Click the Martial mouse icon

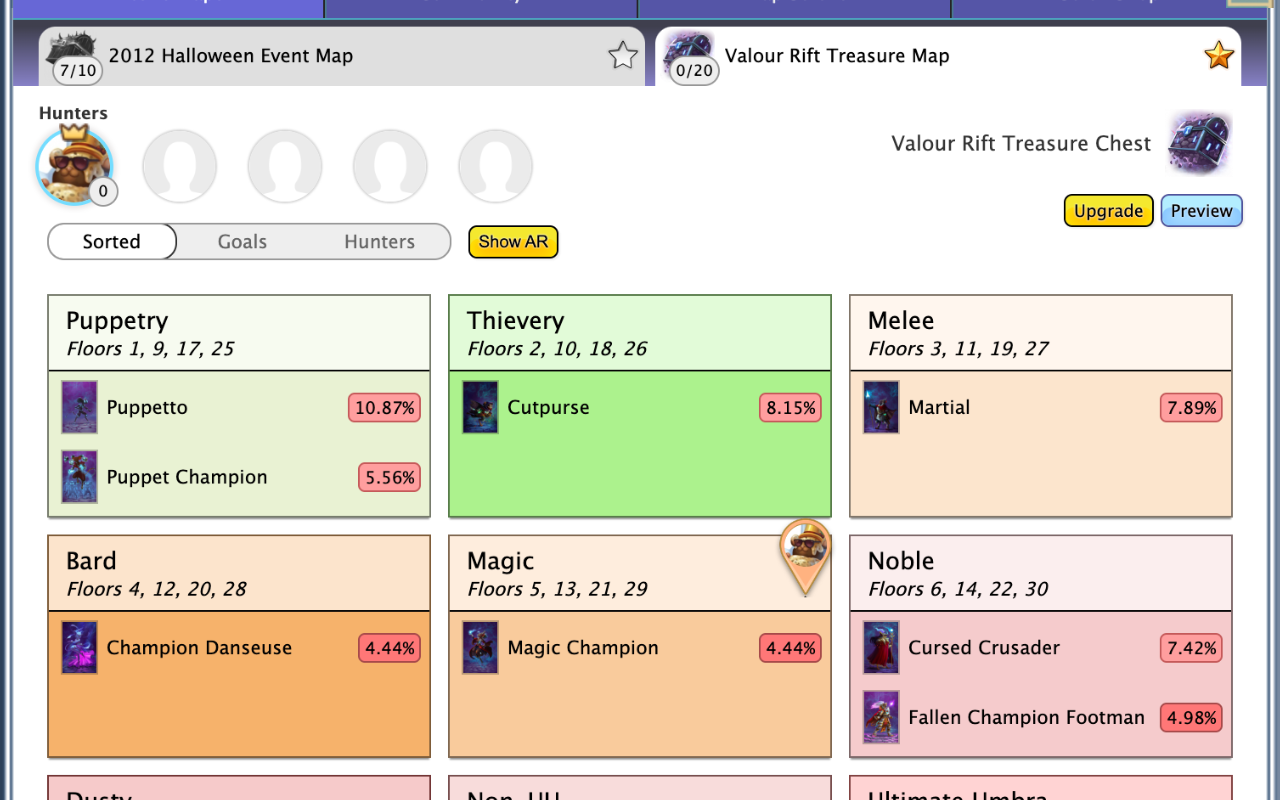click(881, 407)
